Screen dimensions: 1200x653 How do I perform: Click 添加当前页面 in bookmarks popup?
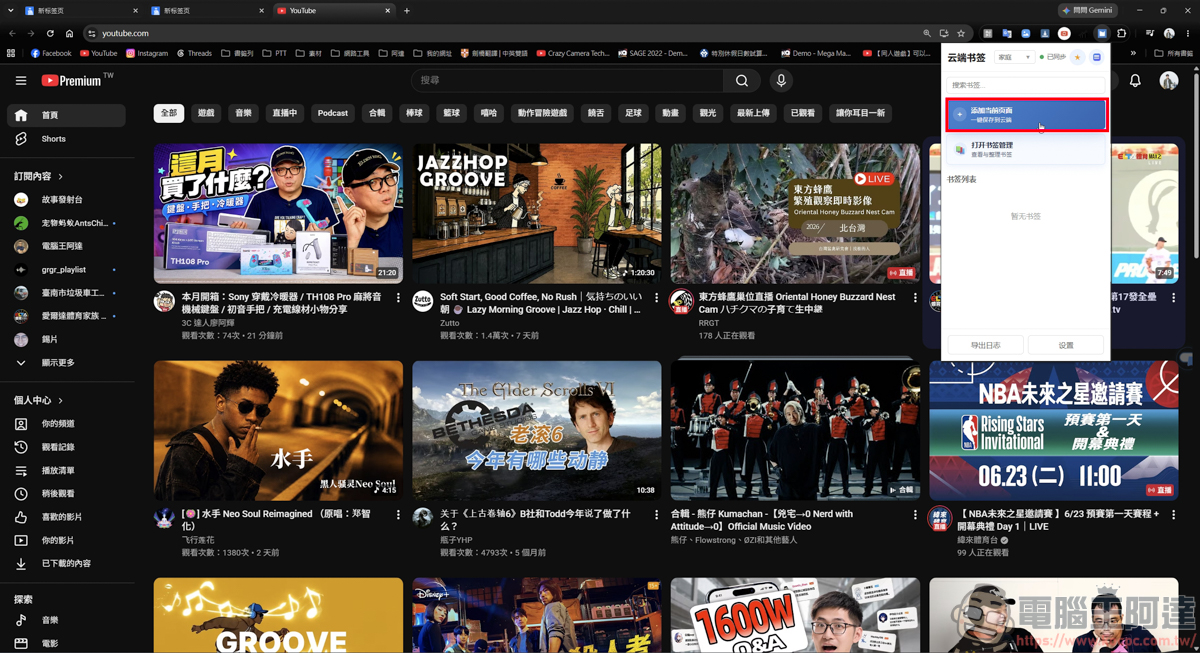[x=1027, y=115]
